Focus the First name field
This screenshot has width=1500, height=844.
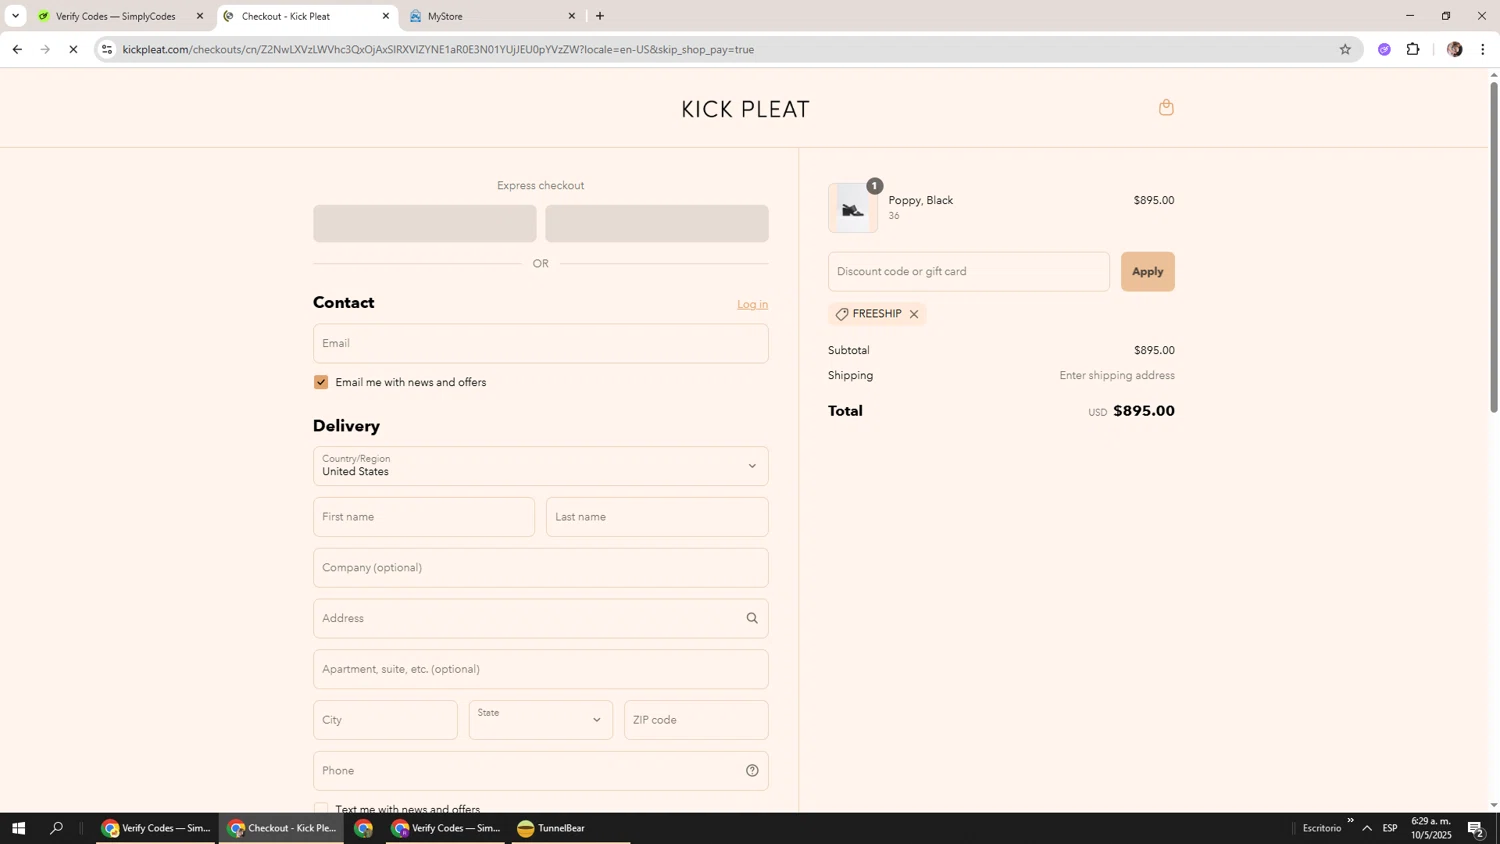(x=424, y=517)
